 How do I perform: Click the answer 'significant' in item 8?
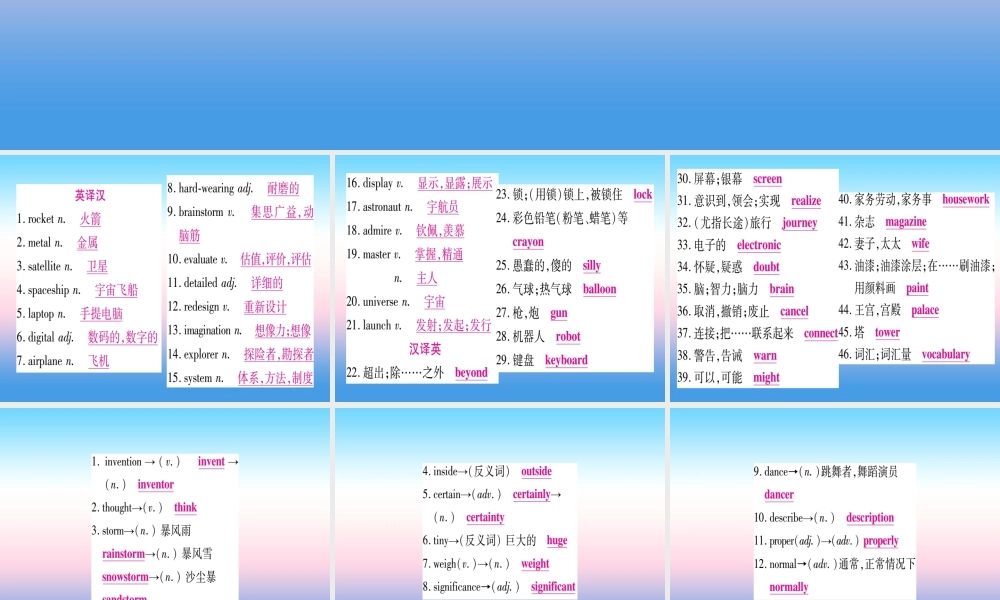(x=553, y=587)
